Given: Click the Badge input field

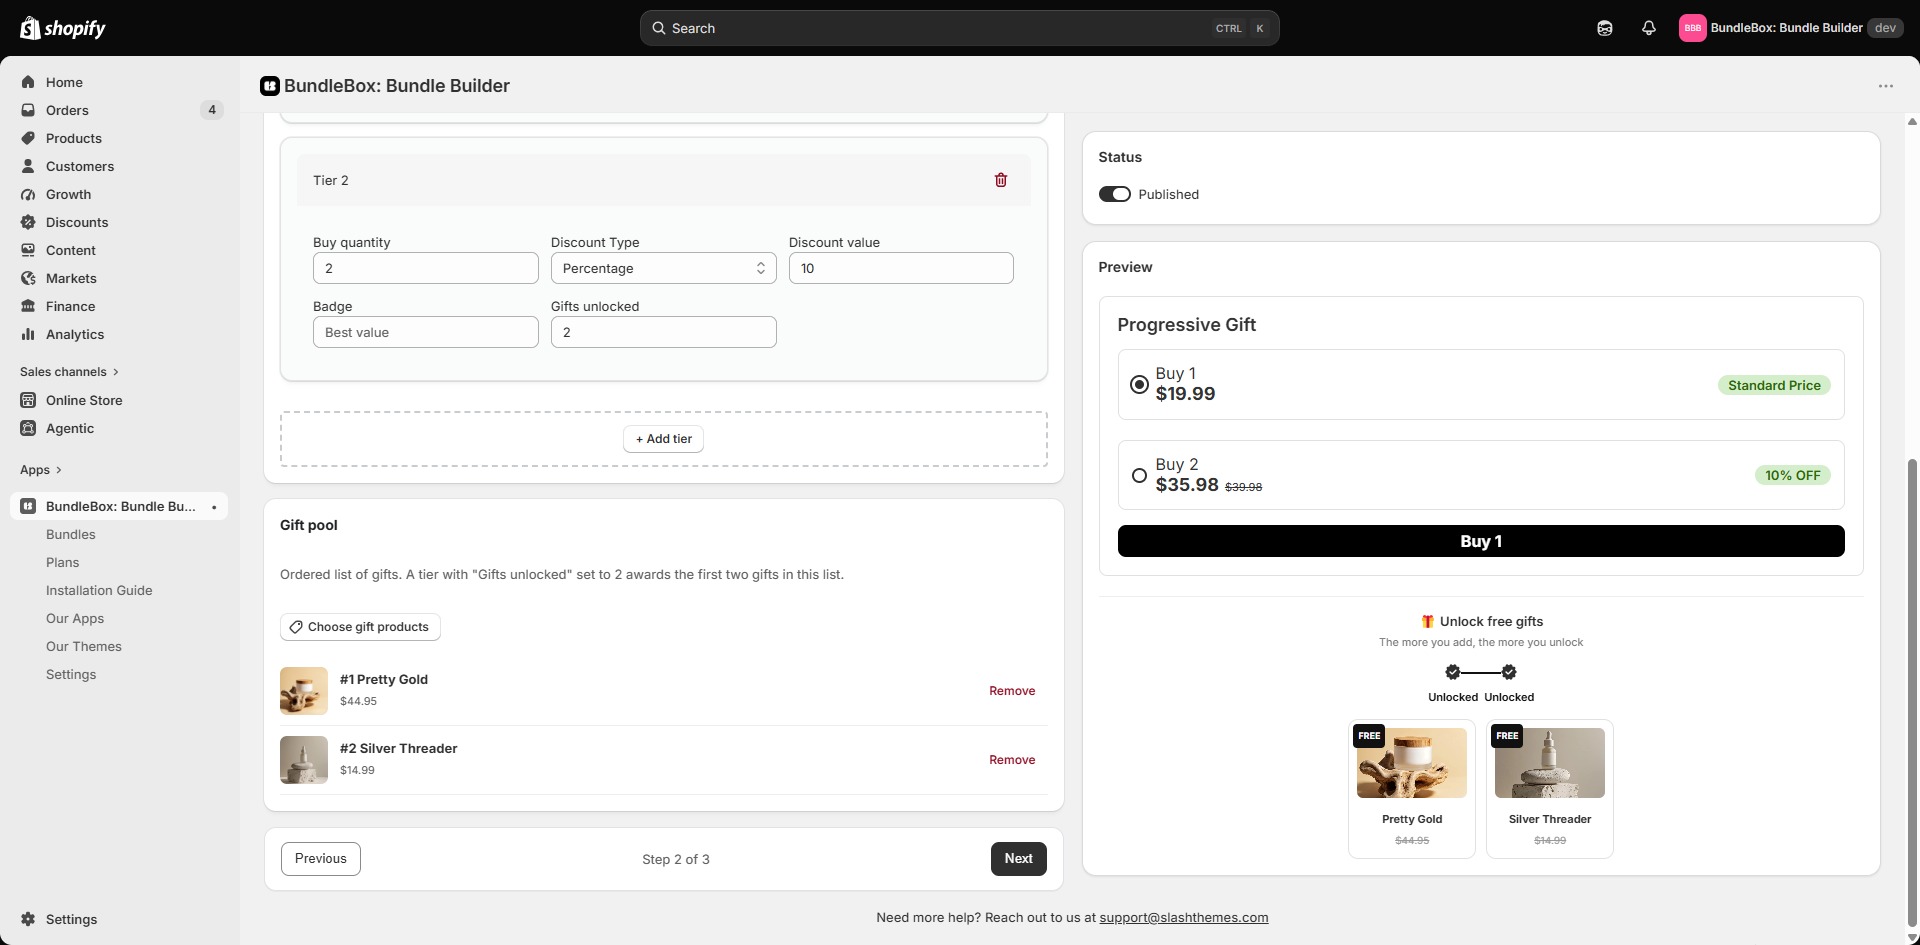Looking at the screenshot, I should 426,332.
